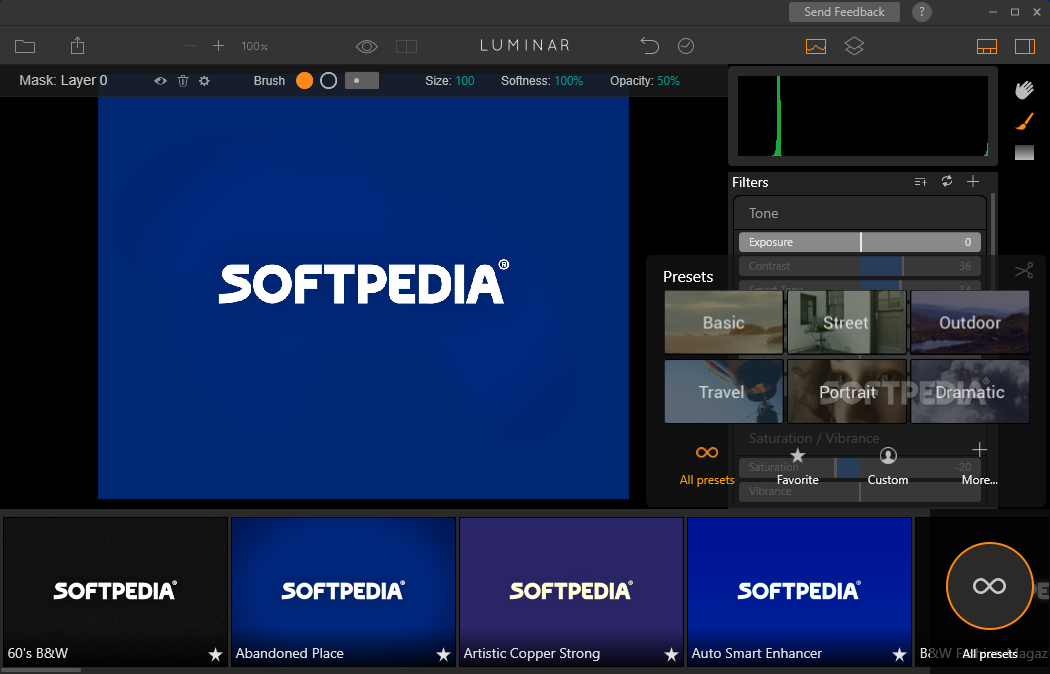
Task: Open mask settings gear icon
Action: click(204, 81)
